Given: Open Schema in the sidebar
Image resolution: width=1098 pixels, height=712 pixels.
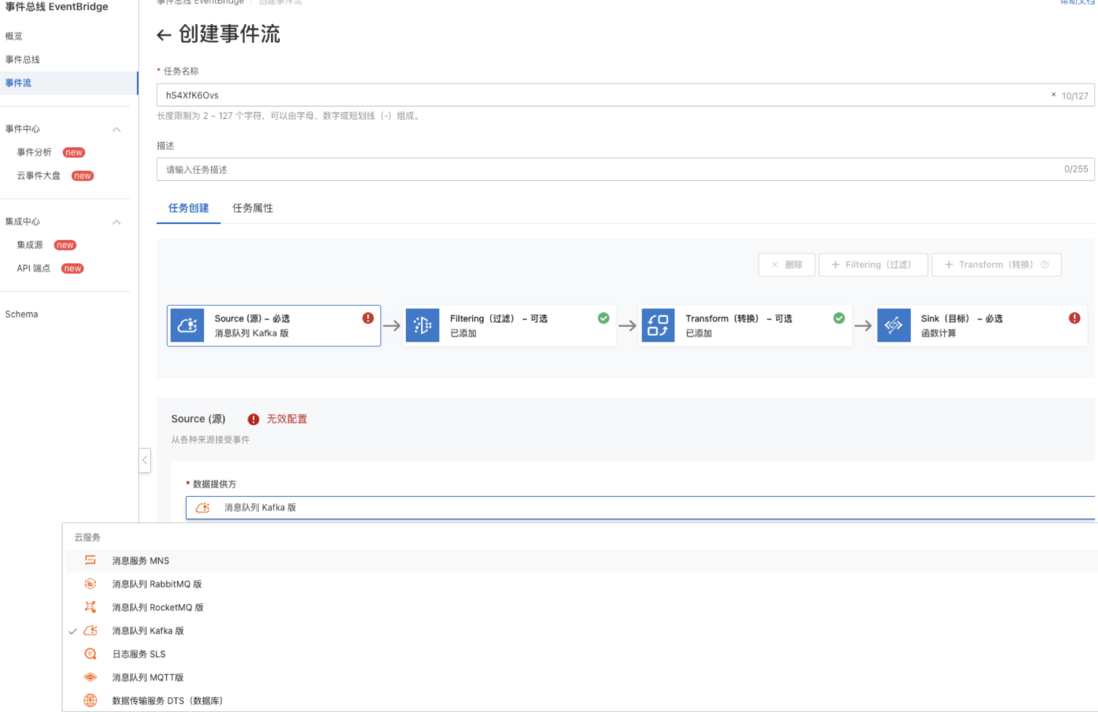Looking at the screenshot, I should pos(22,314).
